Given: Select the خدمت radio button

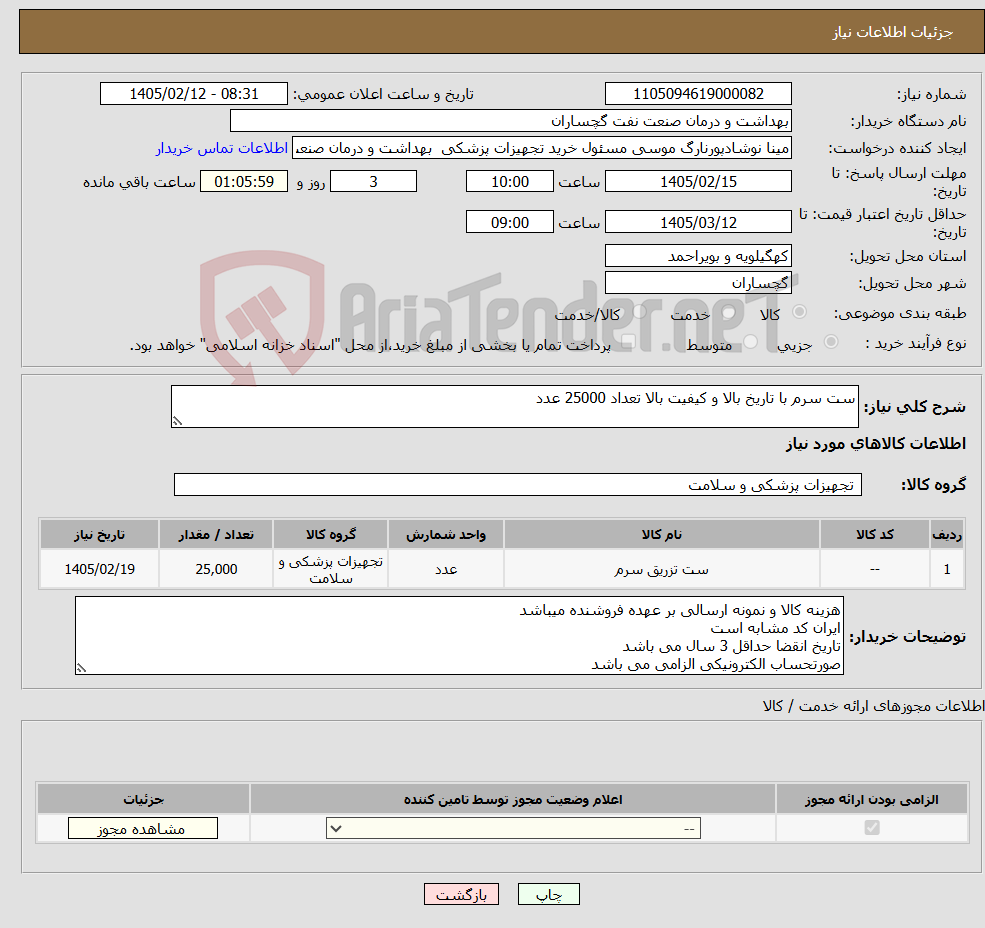Looking at the screenshot, I should pyautogui.click(x=729, y=312).
